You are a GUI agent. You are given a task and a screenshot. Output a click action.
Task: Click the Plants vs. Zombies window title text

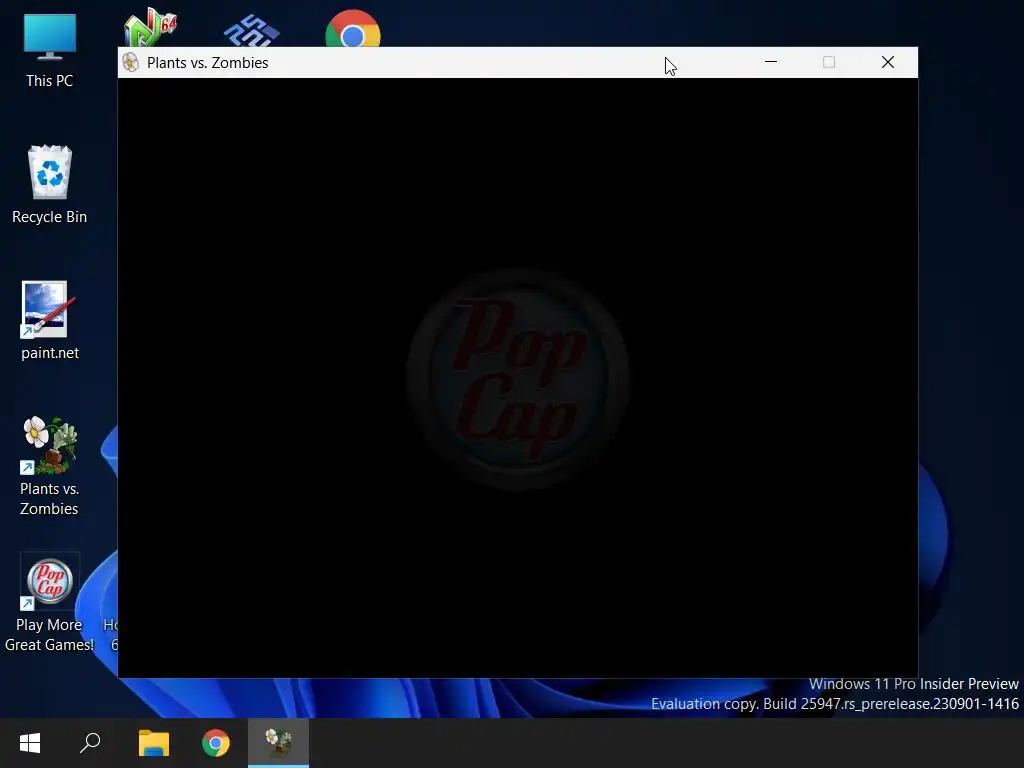[x=208, y=63]
